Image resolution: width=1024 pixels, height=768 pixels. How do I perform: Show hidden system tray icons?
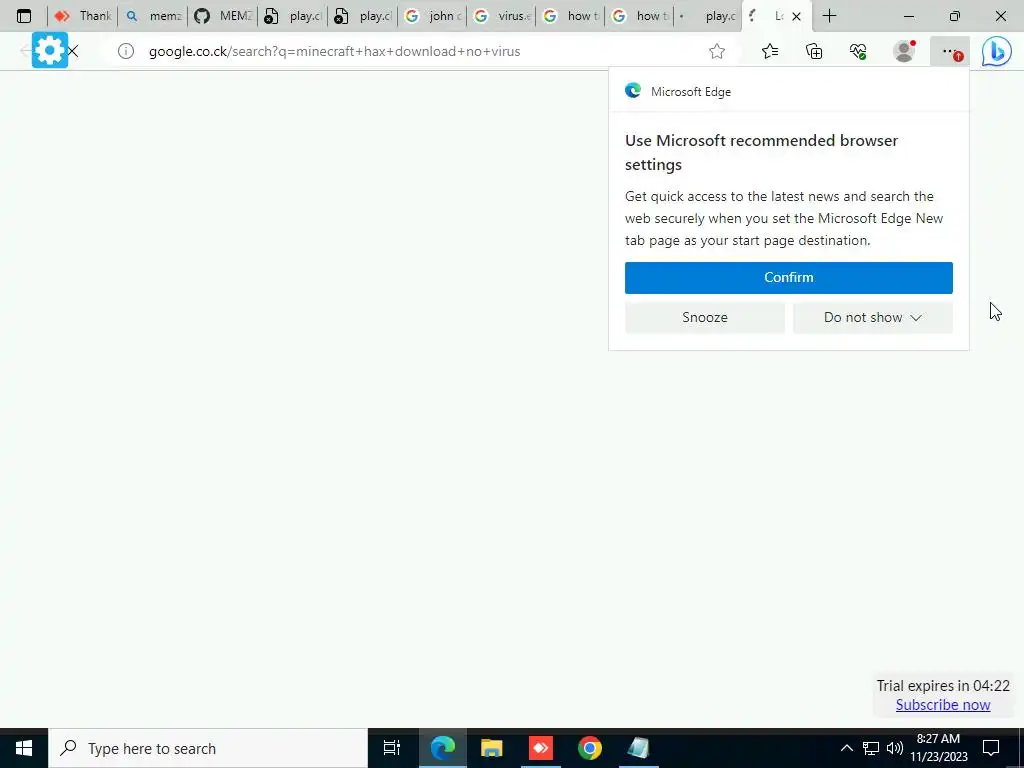pos(846,748)
